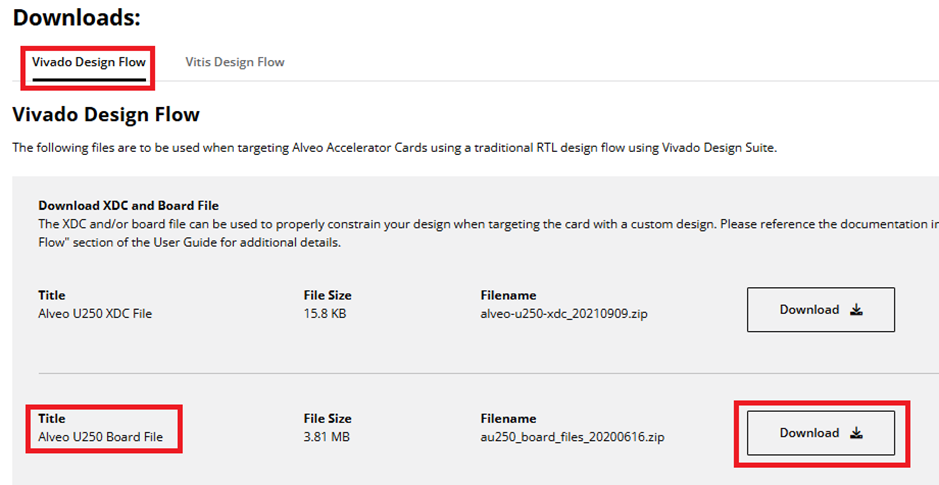
Task: Click the 3.81 MB file size value
Action: pyautogui.click(x=327, y=437)
